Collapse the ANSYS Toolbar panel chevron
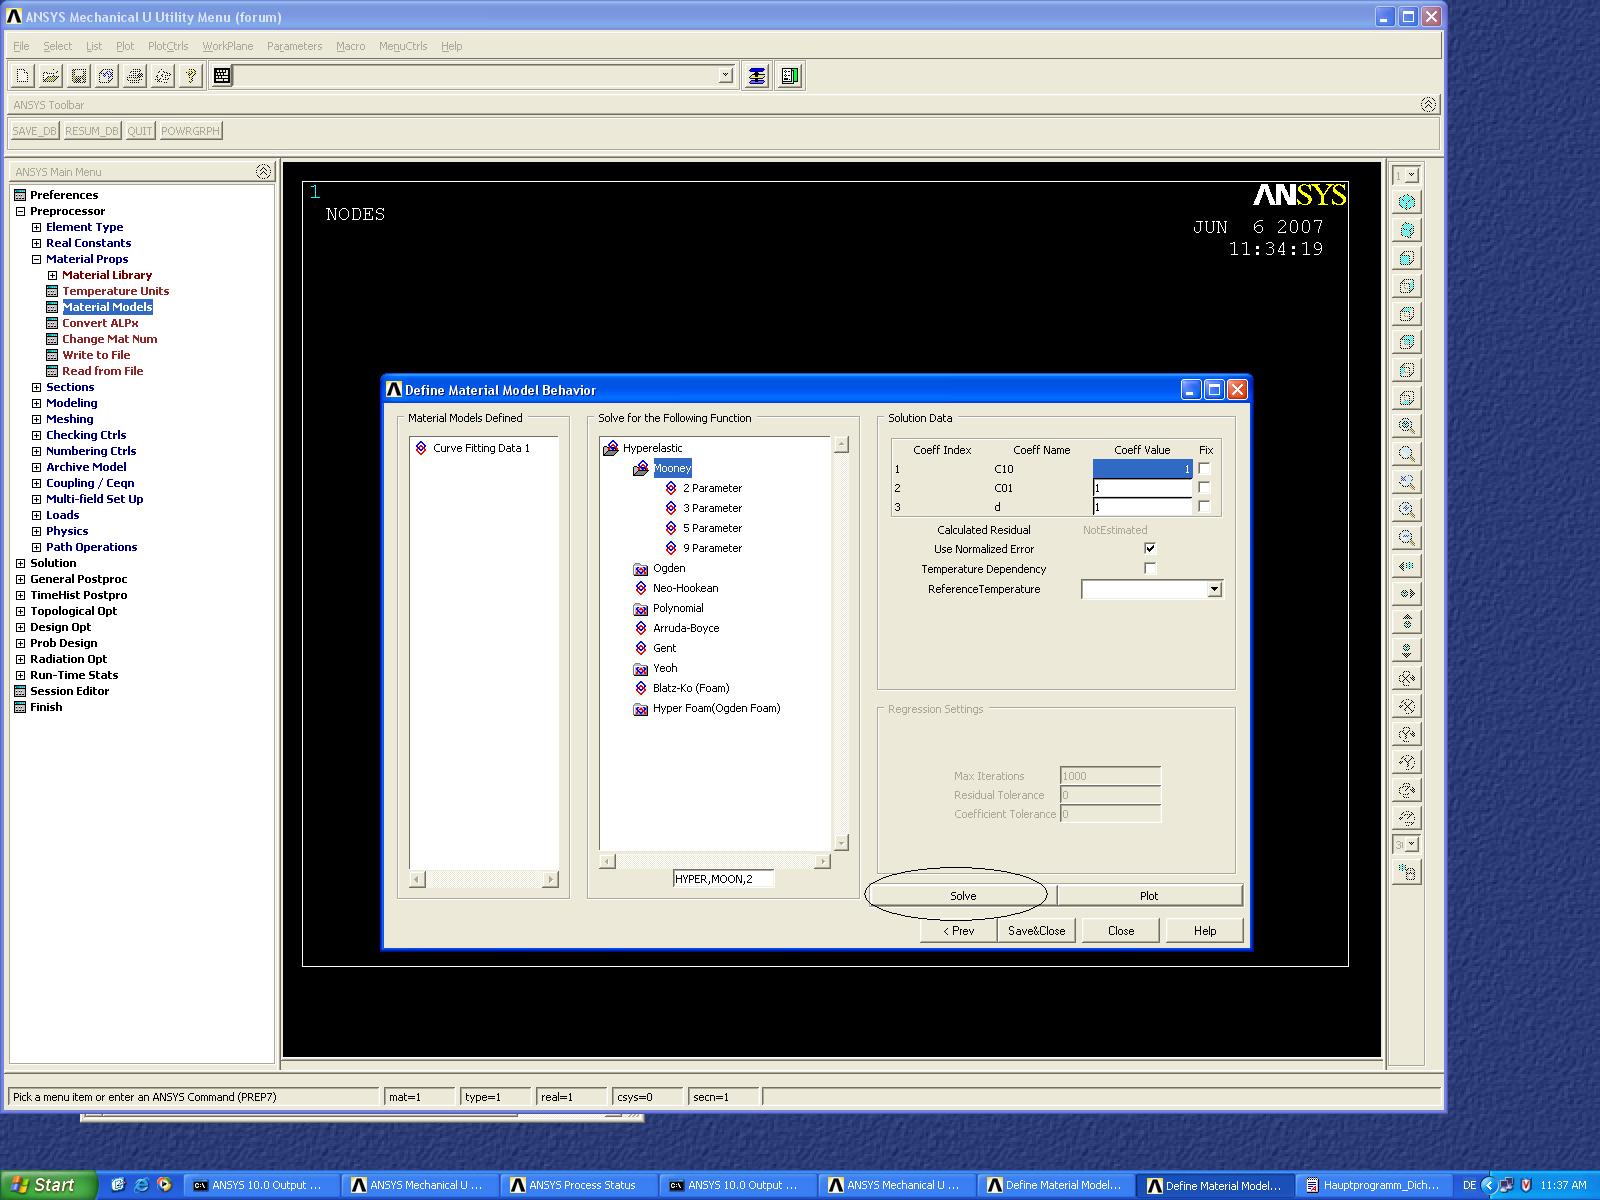Viewport: 1600px width, 1200px height. [1428, 105]
